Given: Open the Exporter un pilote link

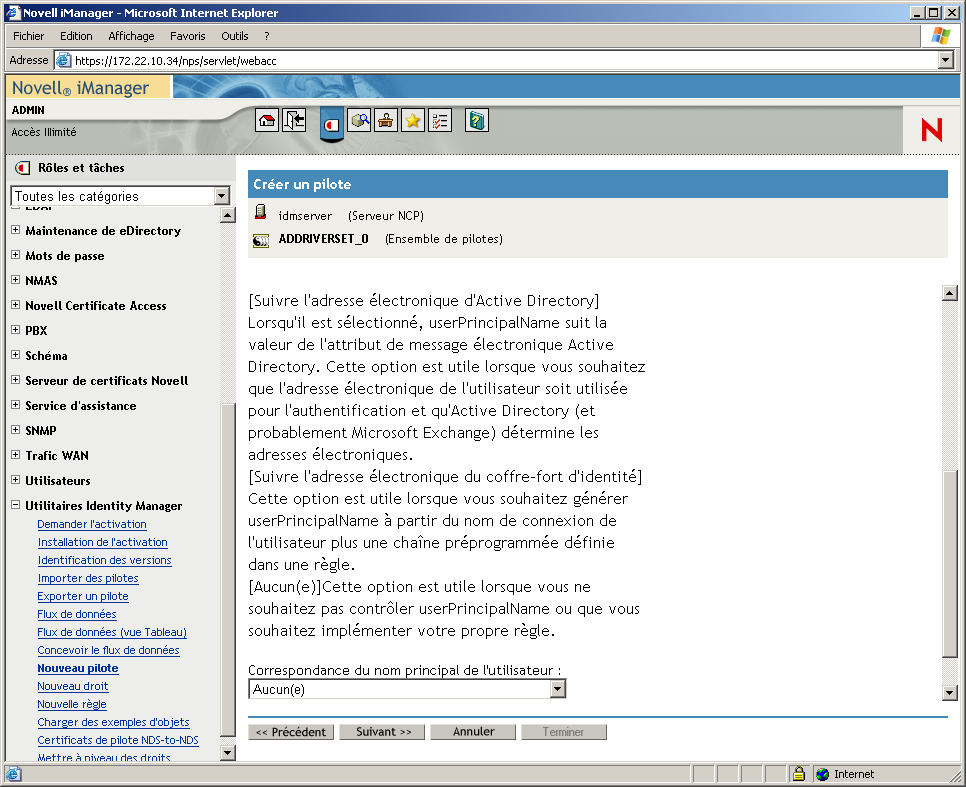Looking at the screenshot, I should 83,595.
